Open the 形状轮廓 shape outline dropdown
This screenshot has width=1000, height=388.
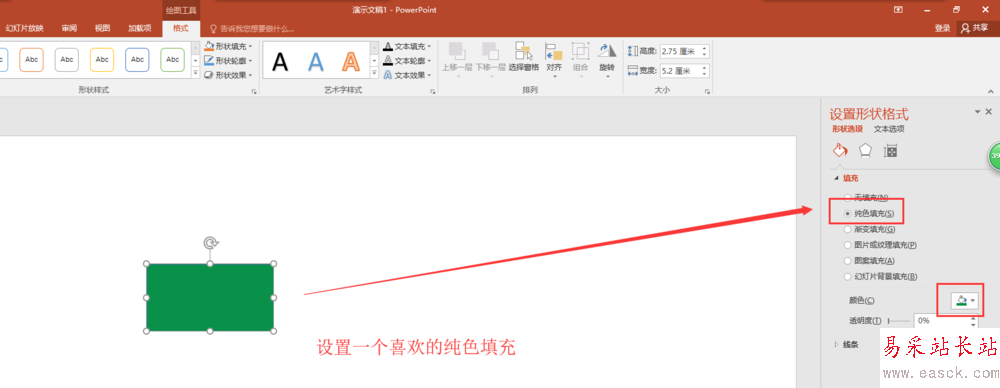pos(228,61)
